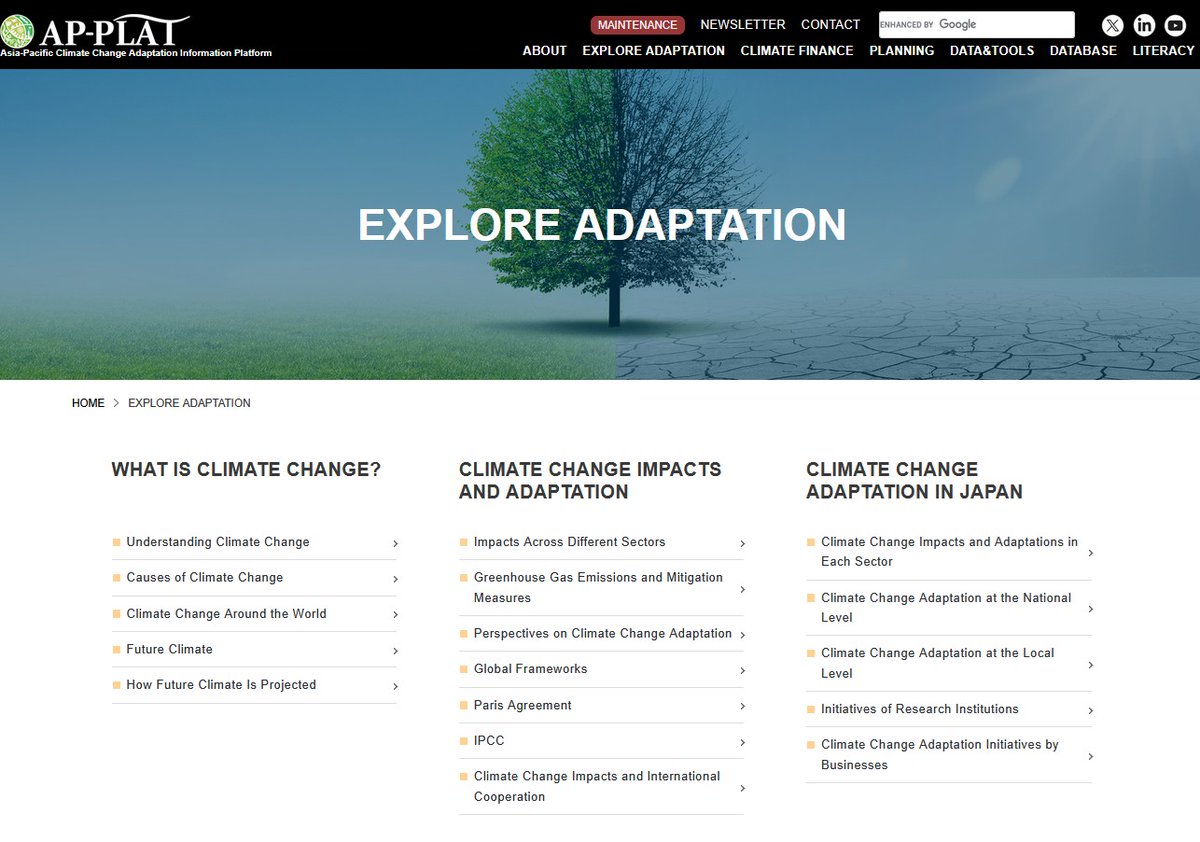Click arrow beside Adaptations in Each Sector
Viewport: 1200px width, 842px height.
(x=1090, y=553)
